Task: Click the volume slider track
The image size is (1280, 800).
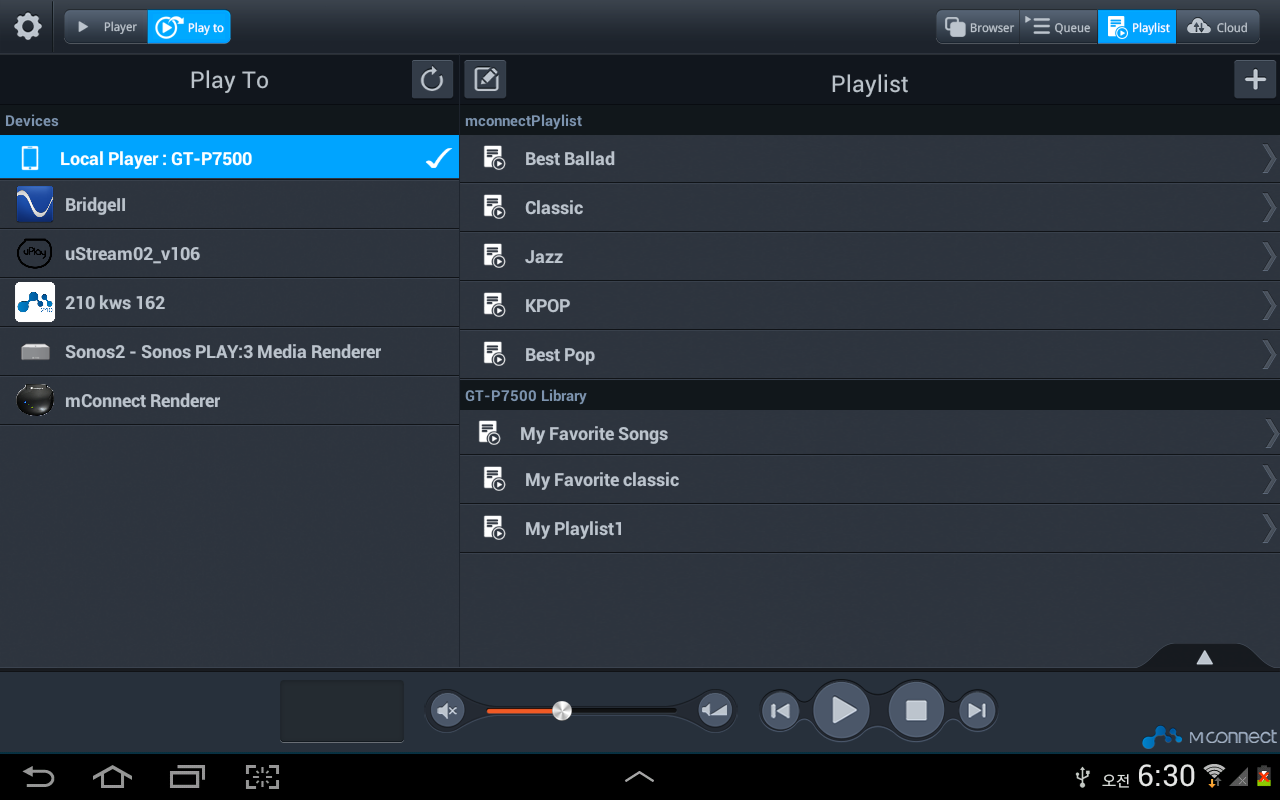Action: point(581,711)
